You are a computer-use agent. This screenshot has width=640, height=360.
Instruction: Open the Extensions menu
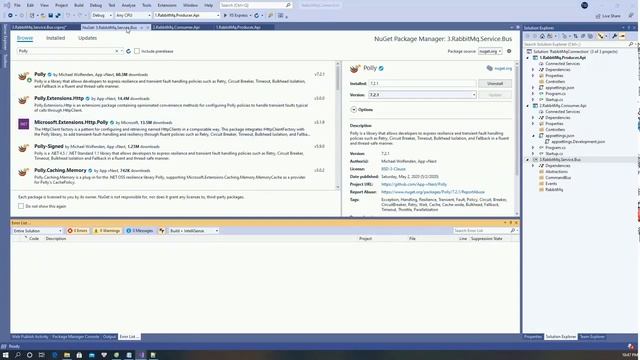tap(167, 5)
